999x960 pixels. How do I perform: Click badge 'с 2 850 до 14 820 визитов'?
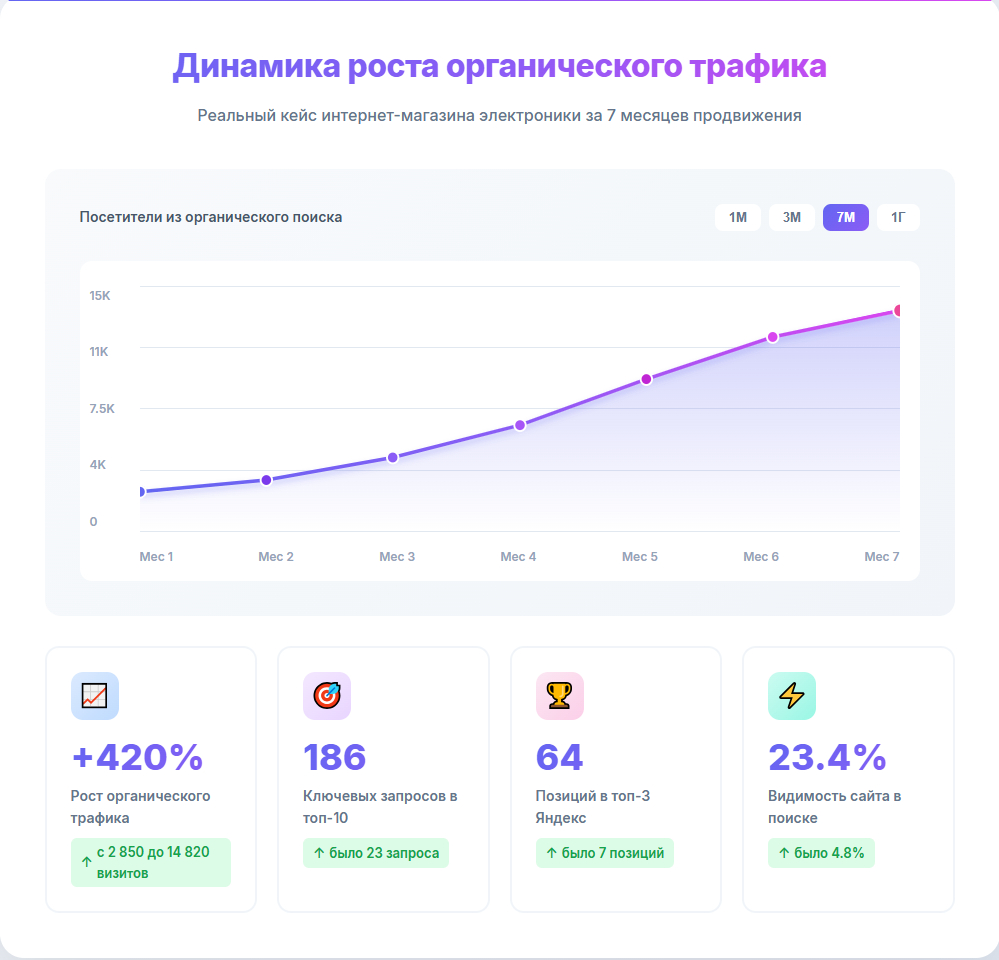[x=151, y=863]
